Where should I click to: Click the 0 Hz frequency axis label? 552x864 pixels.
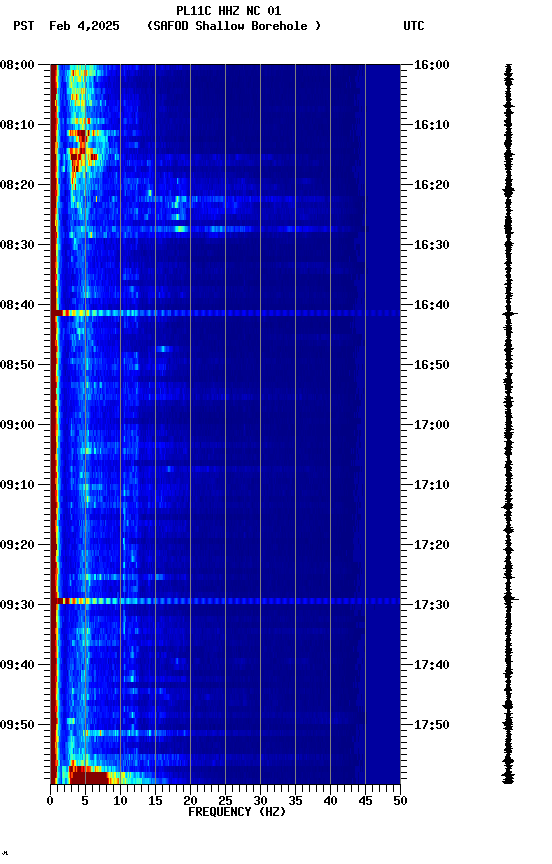click(50, 801)
